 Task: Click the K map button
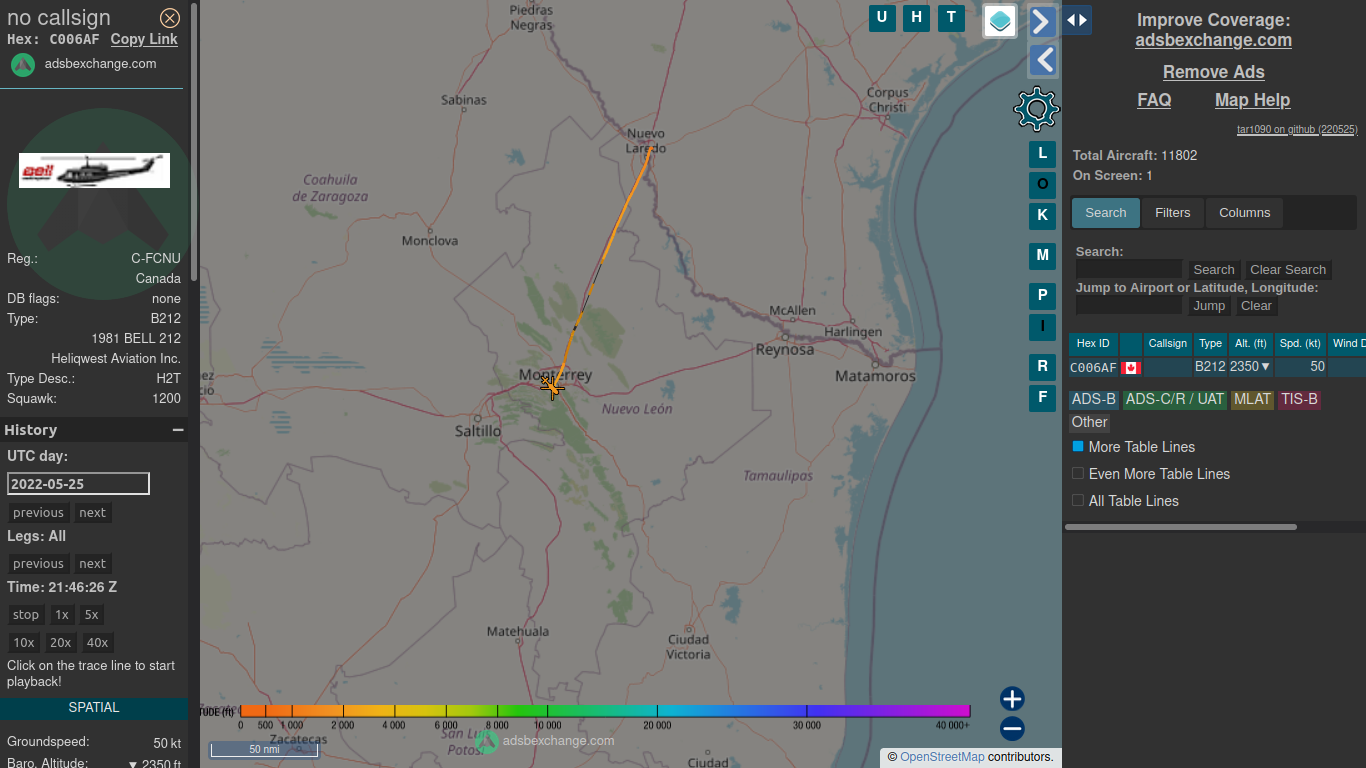point(1042,216)
